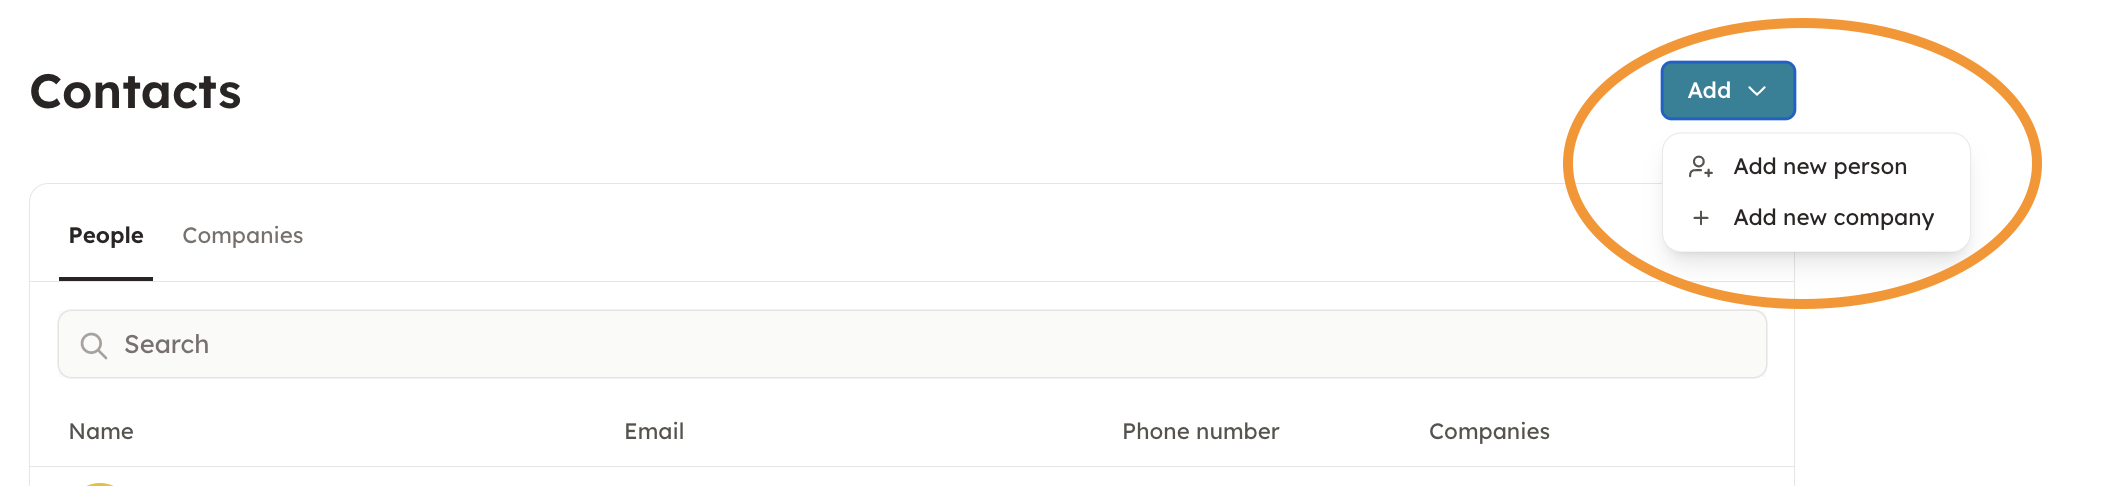Click the 'Add new person' text label

1820,167
